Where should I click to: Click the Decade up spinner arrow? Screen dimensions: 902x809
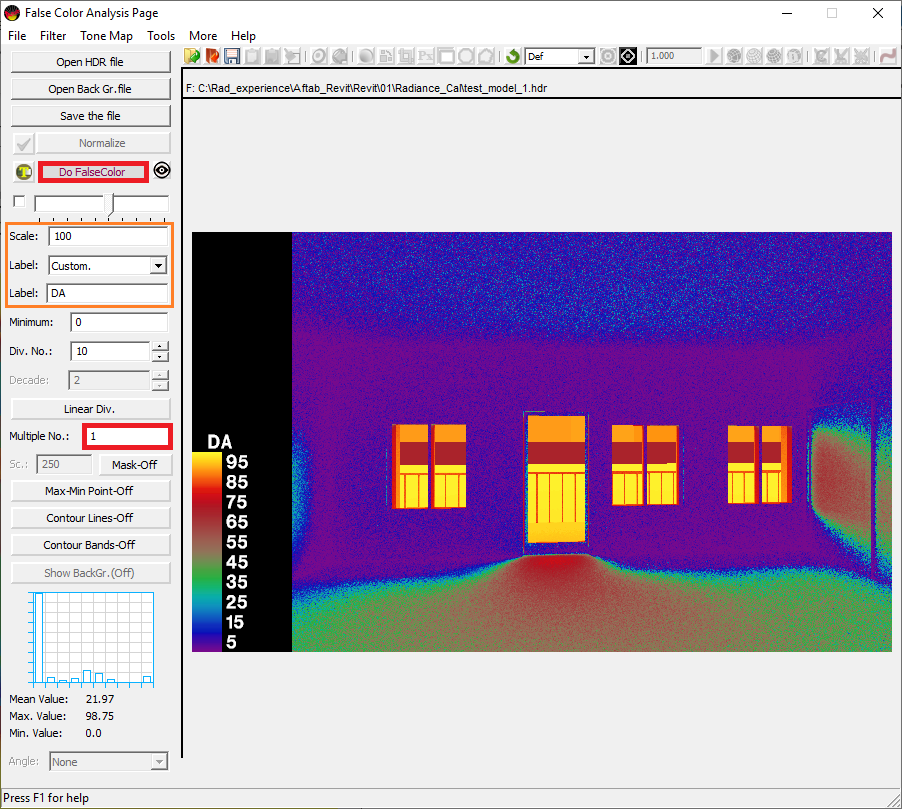click(x=160, y=375)
